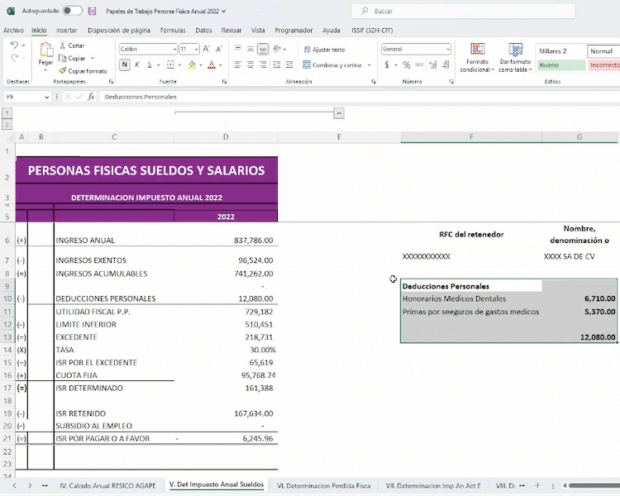The height and width of the screenshot is (496, 620).
Task: Open the Fórmulas ribbon tab
Action: (x=173, y=30)
